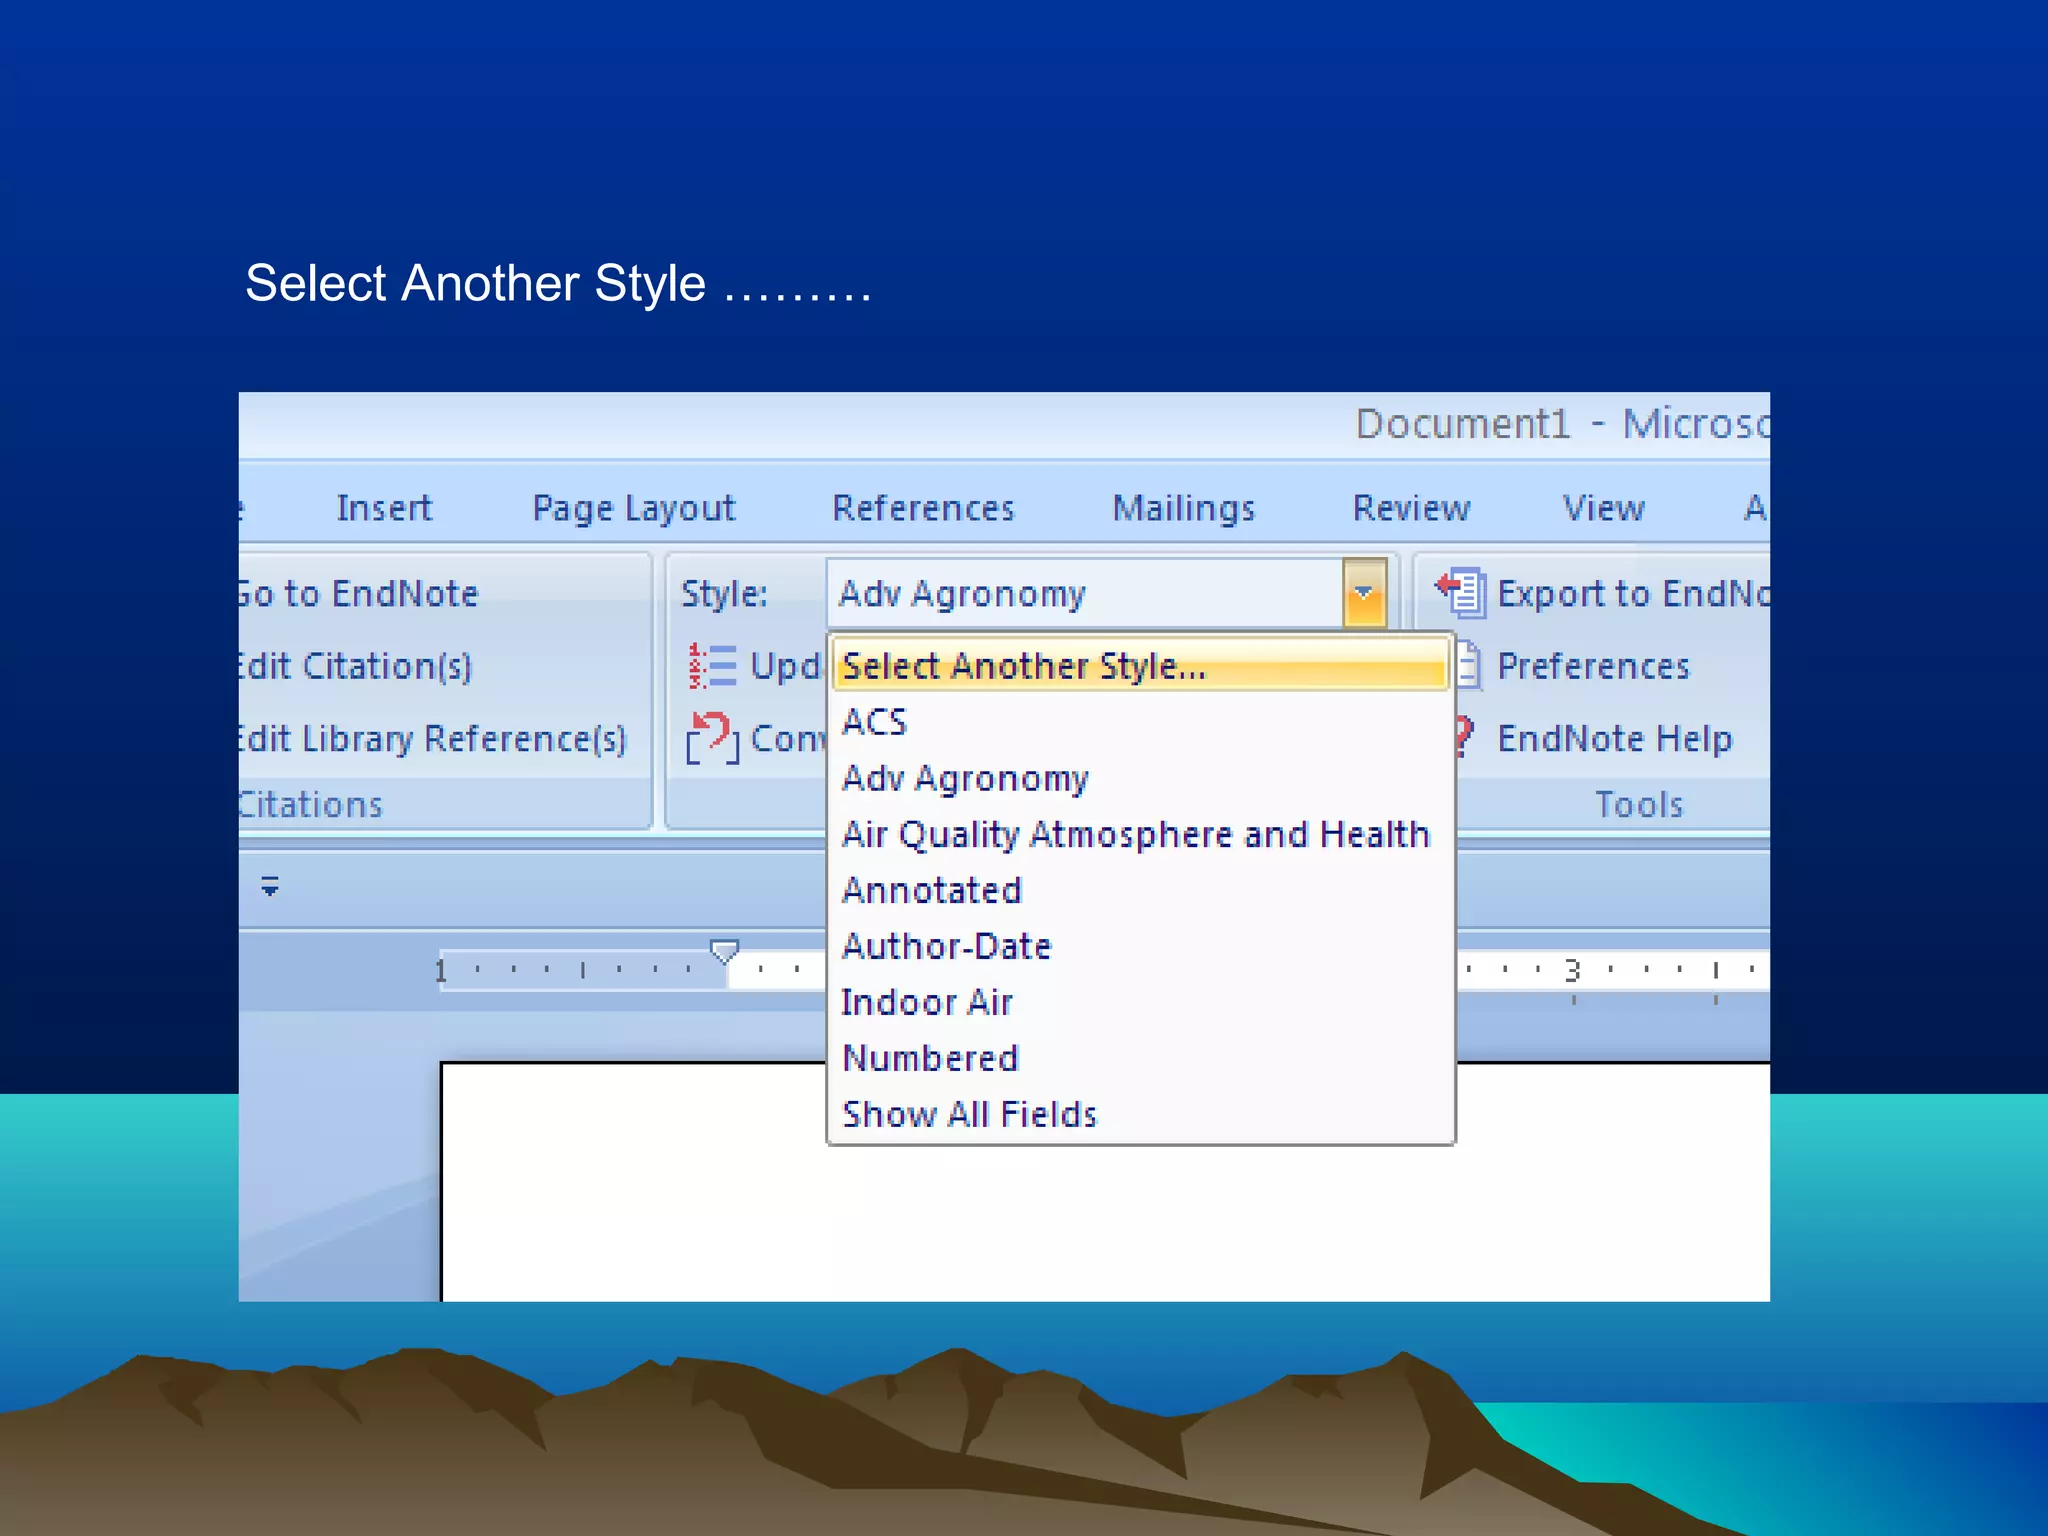Click the Quick Access toolbar customize arrow
The image size is (2048, 1536).
270,886
